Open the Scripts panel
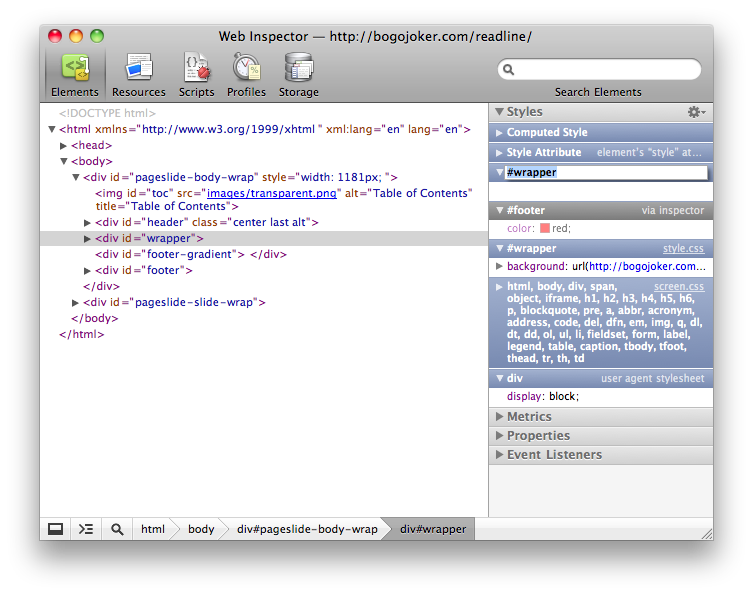 click(196, 75)
